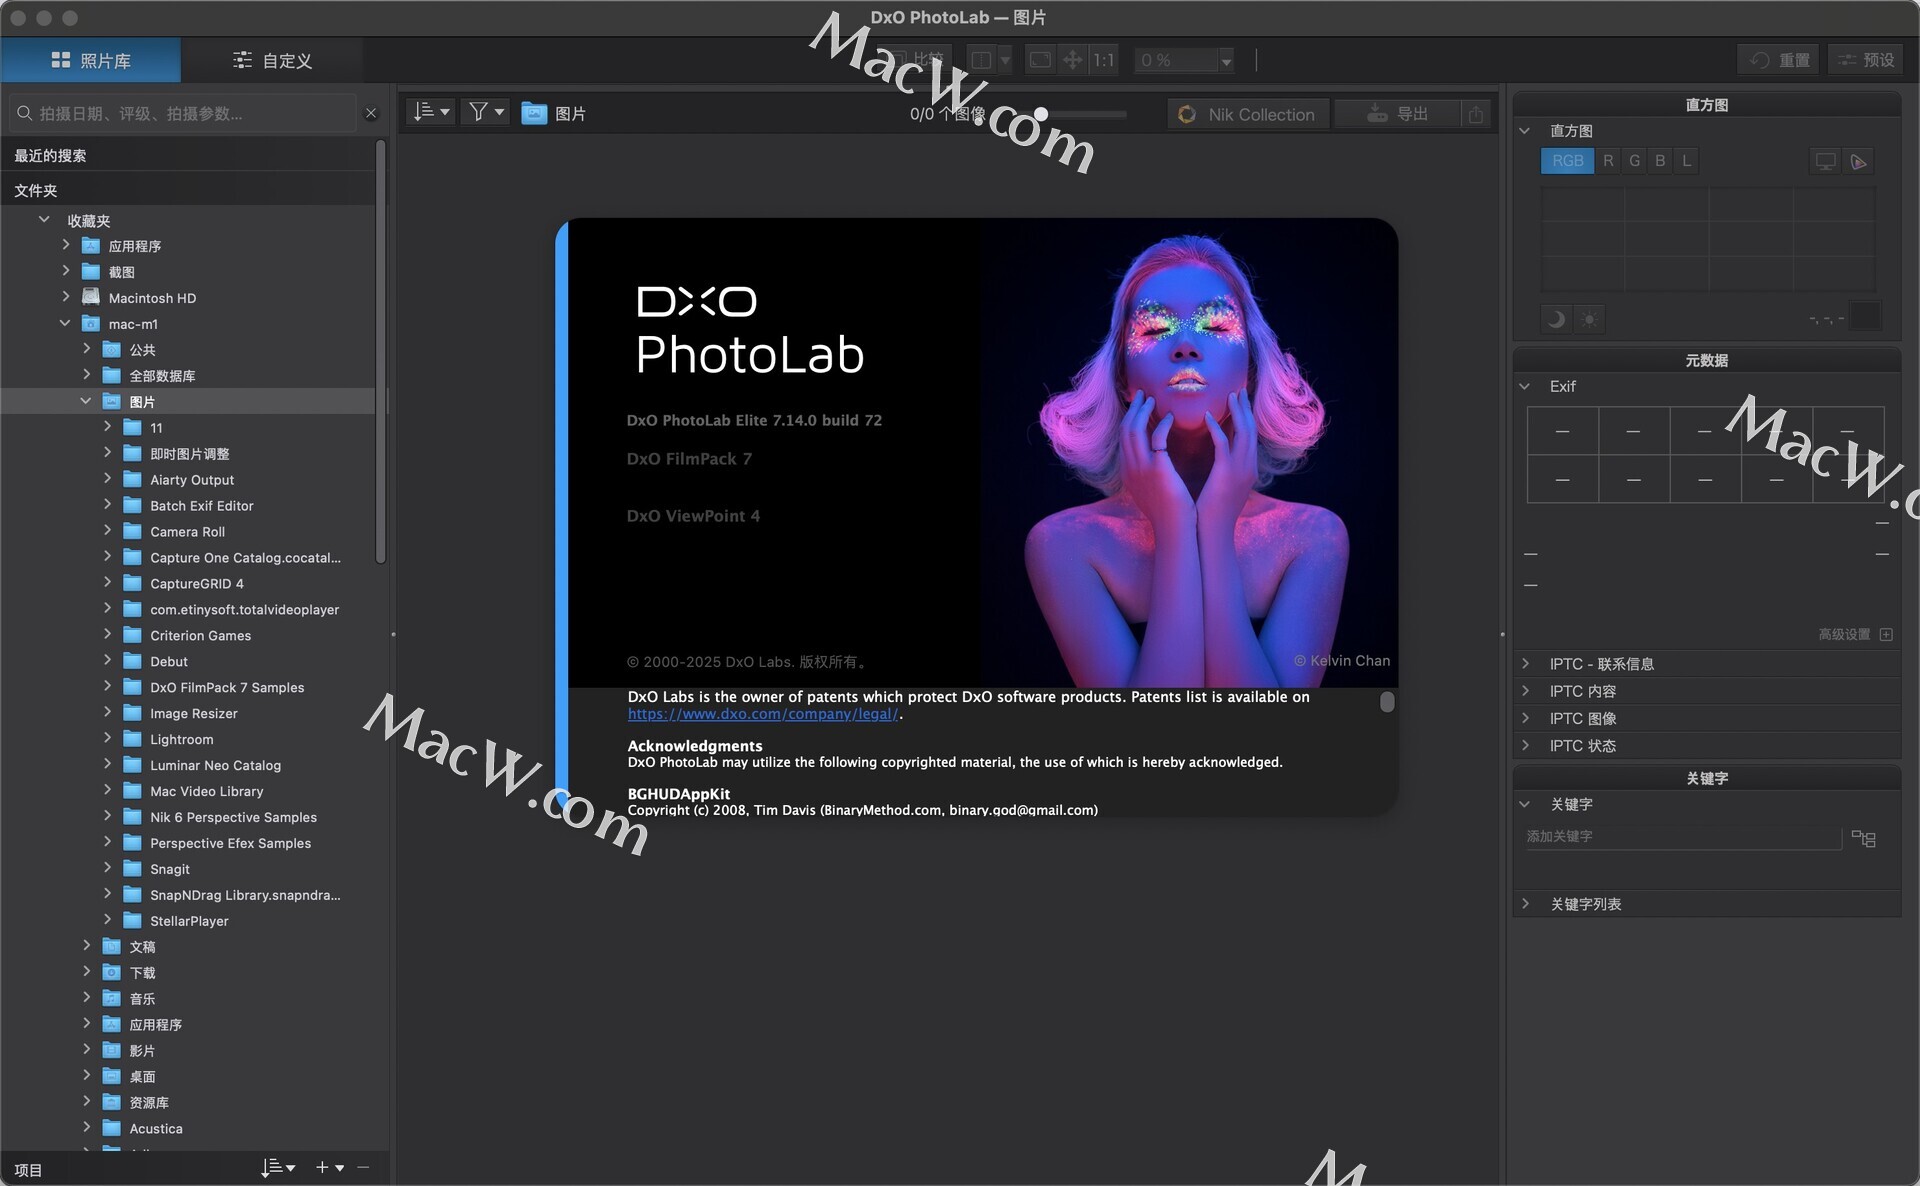Select the Luminar Neo Catalog folder
The image size is (1920, 1186).
pos(215,765)
